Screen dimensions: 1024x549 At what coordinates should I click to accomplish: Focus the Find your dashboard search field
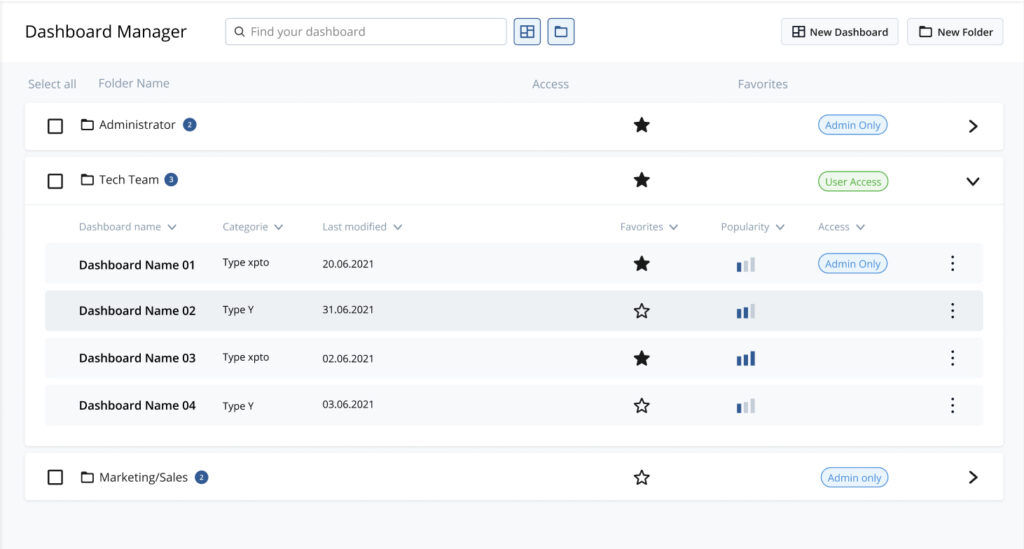[366, 31]
